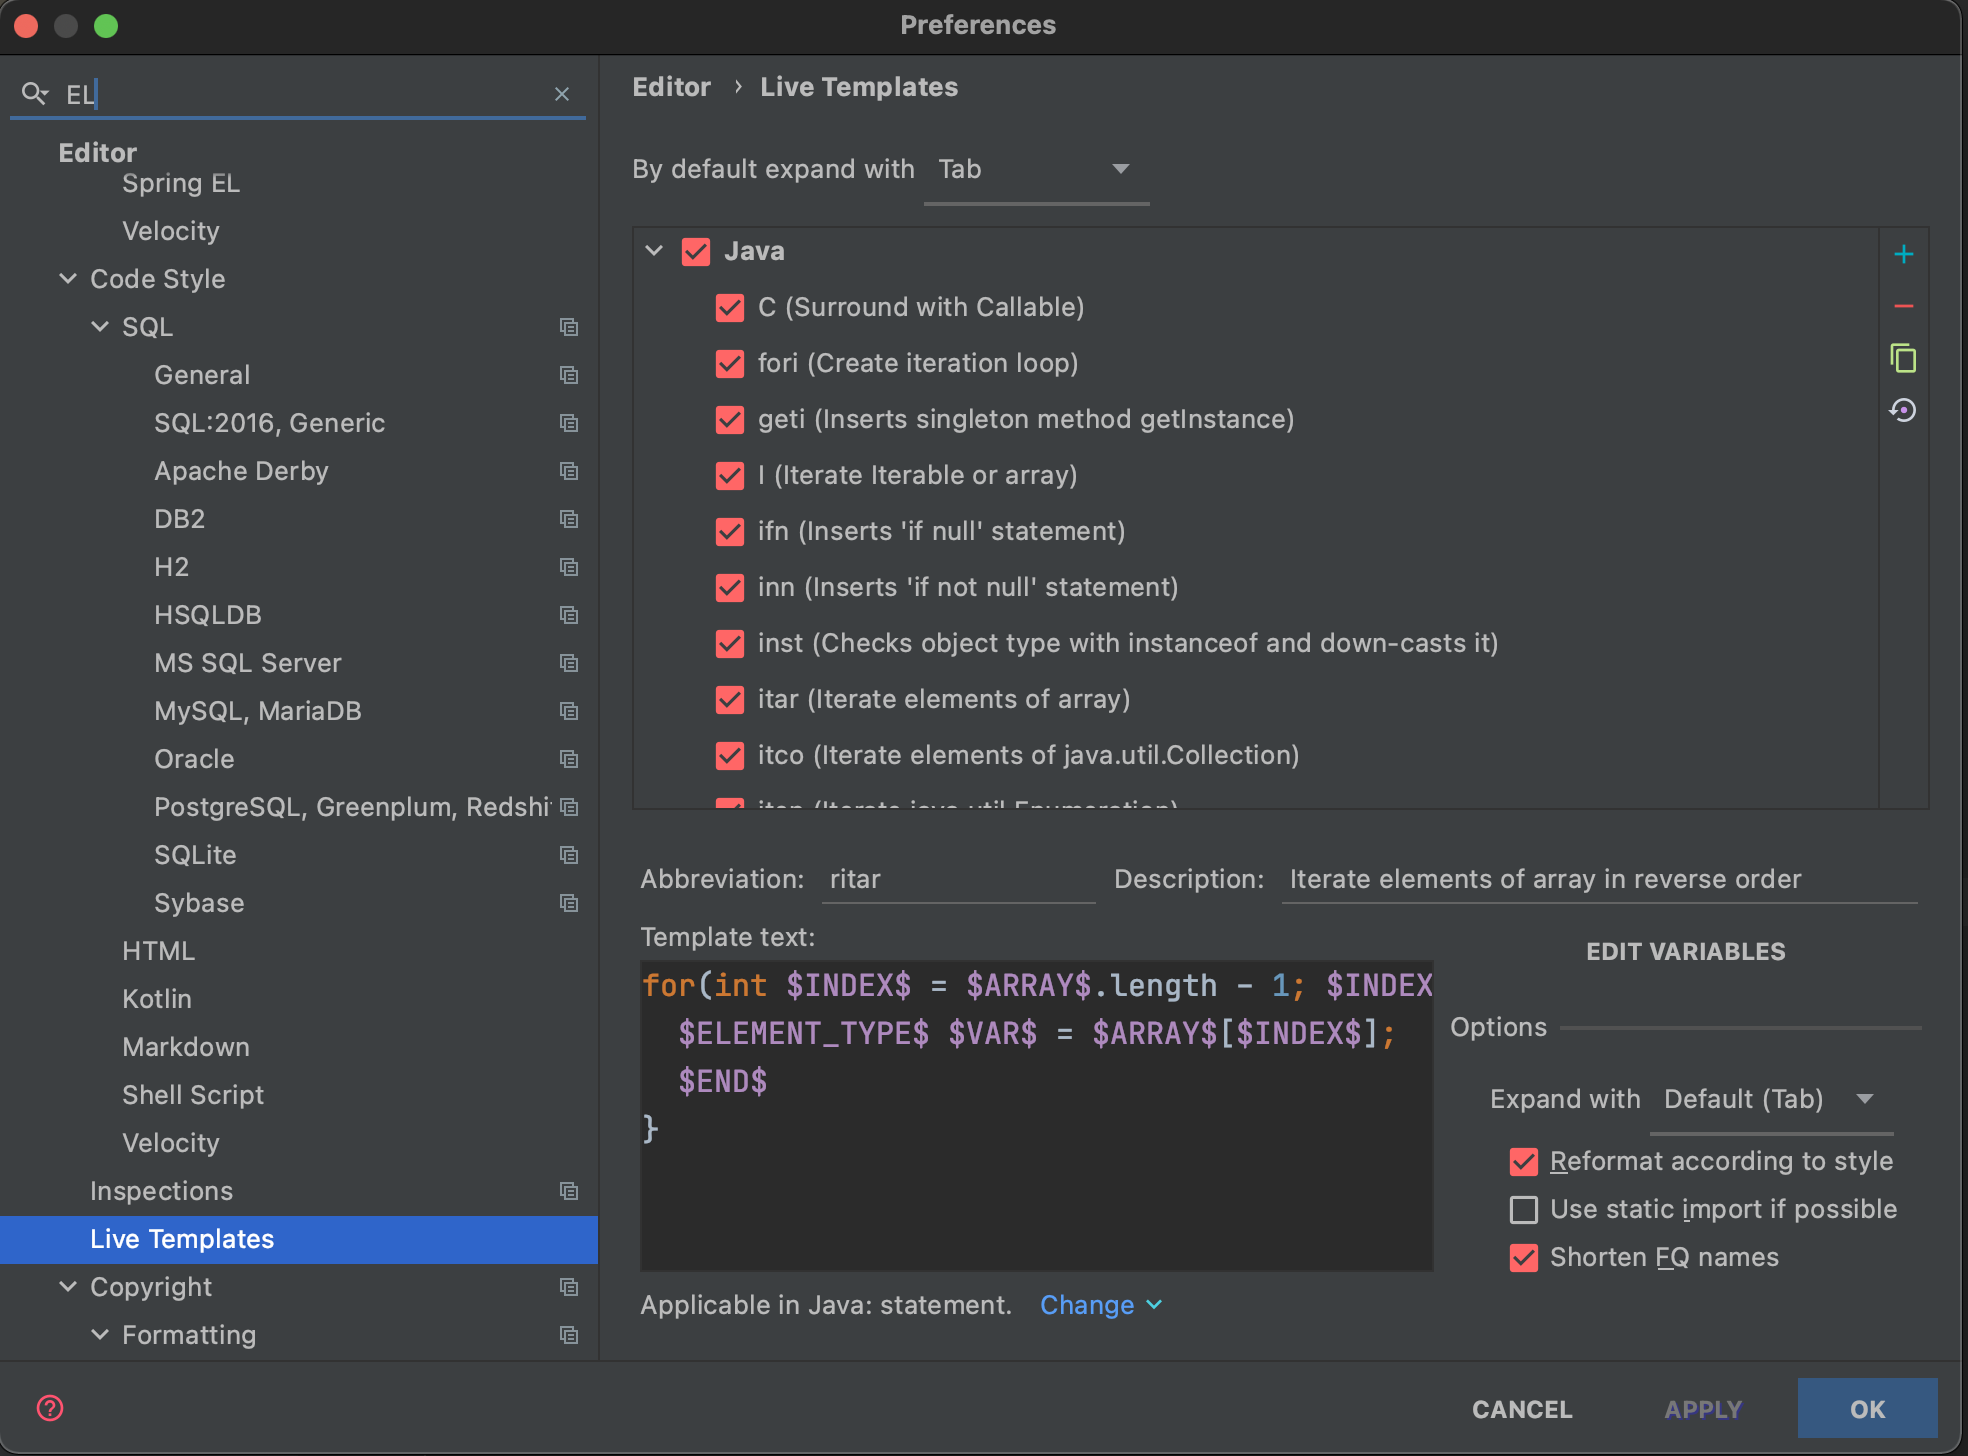Remove the selected live template
Image resolution: width=1968 pixels, height=1456 pixels.
[x=1904, y=306]
